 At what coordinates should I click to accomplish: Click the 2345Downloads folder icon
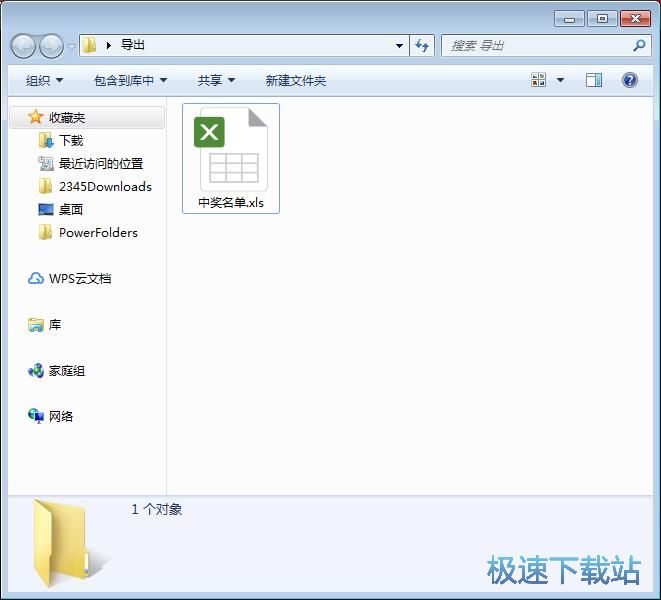coord(45,186)
